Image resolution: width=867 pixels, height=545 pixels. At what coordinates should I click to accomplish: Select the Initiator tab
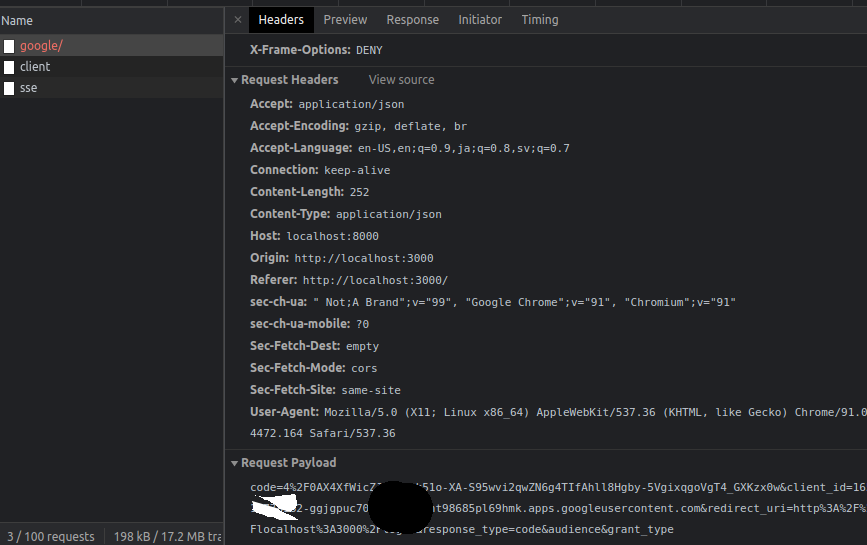click(x=480, y=20)
